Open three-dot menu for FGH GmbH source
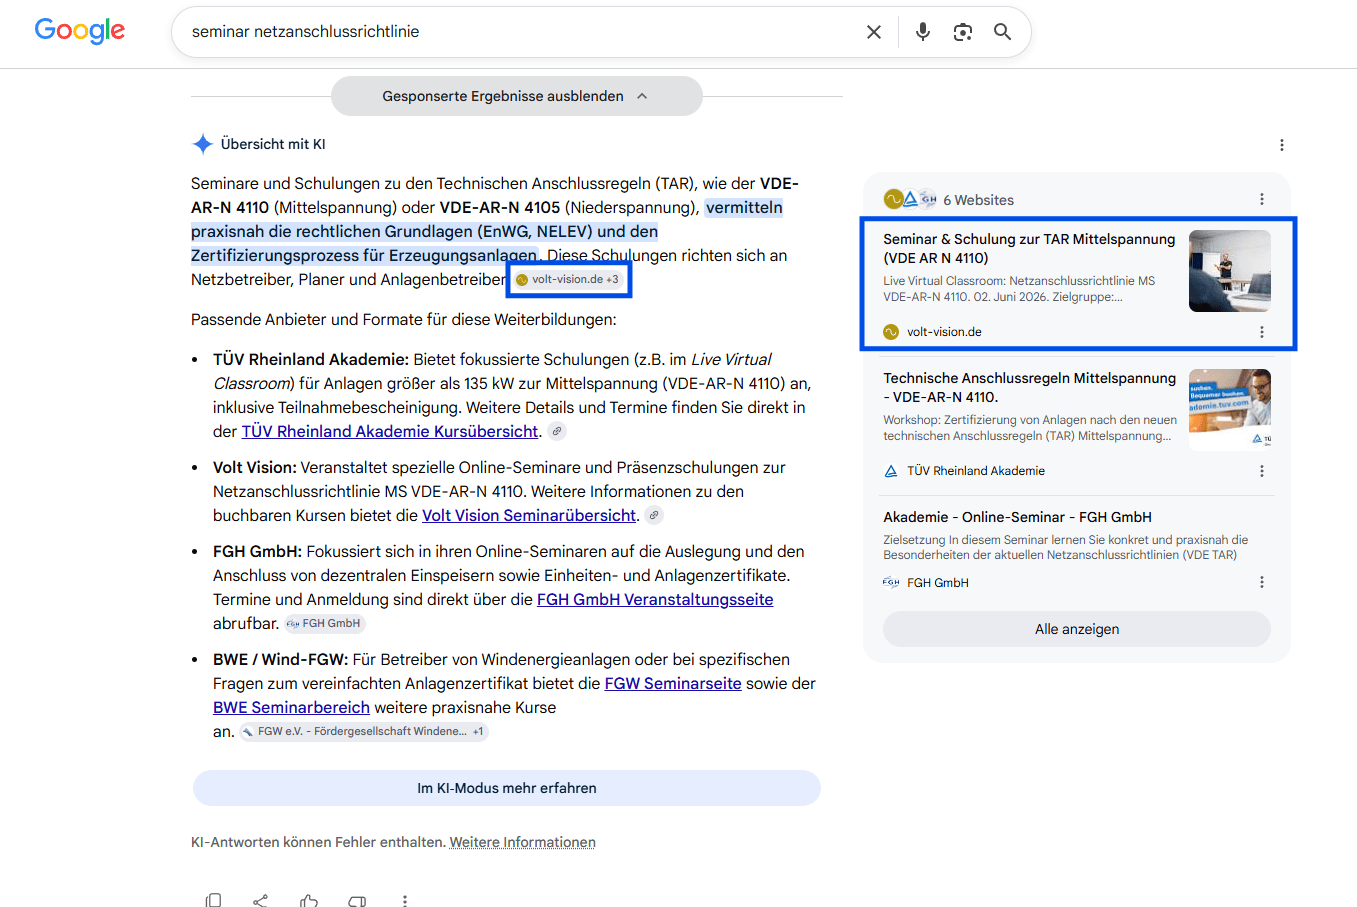The height and width of the screenshot is (907, 1357). [x=1262, y=582]
